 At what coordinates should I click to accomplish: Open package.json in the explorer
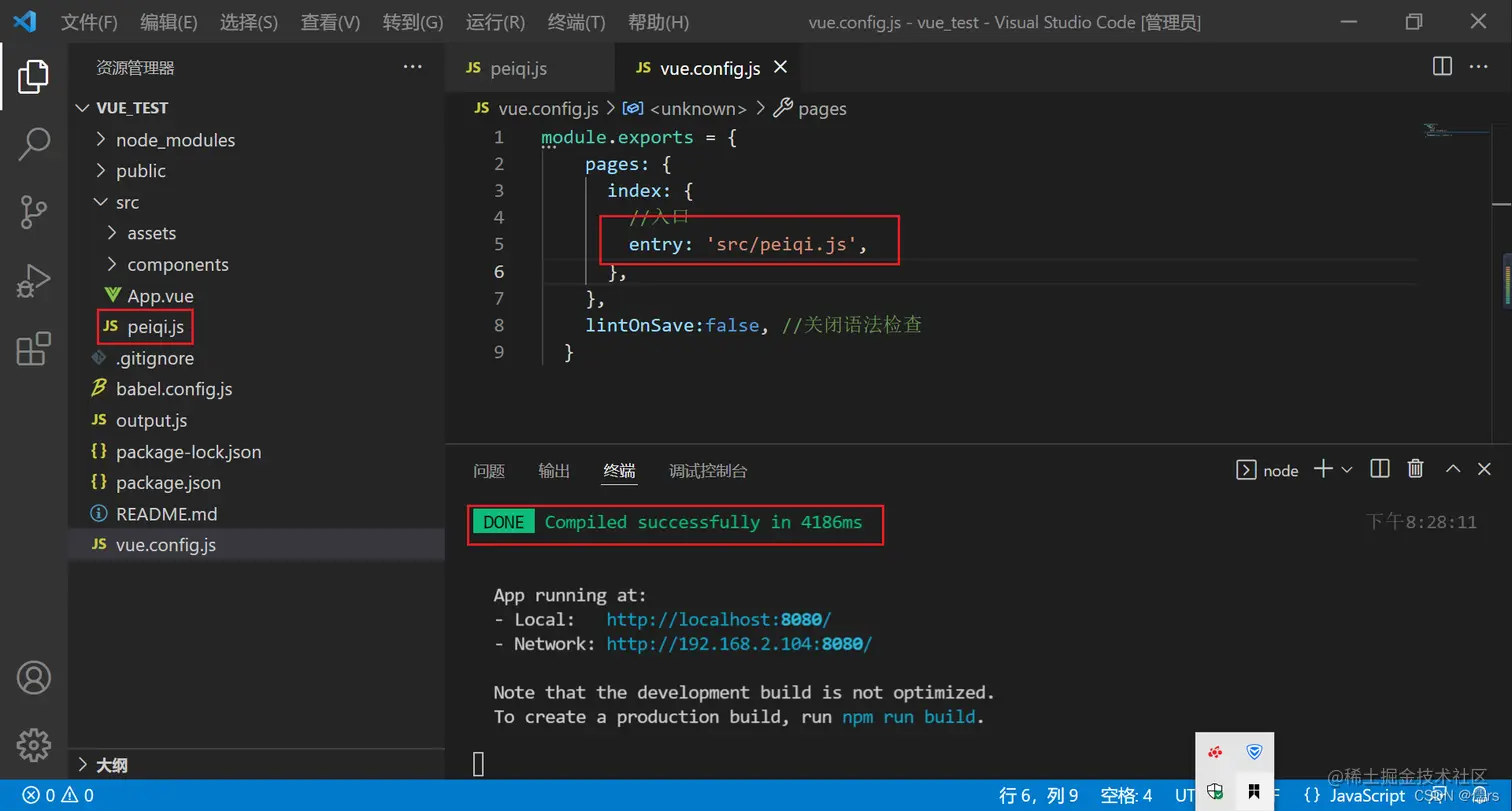click(168, 483)
